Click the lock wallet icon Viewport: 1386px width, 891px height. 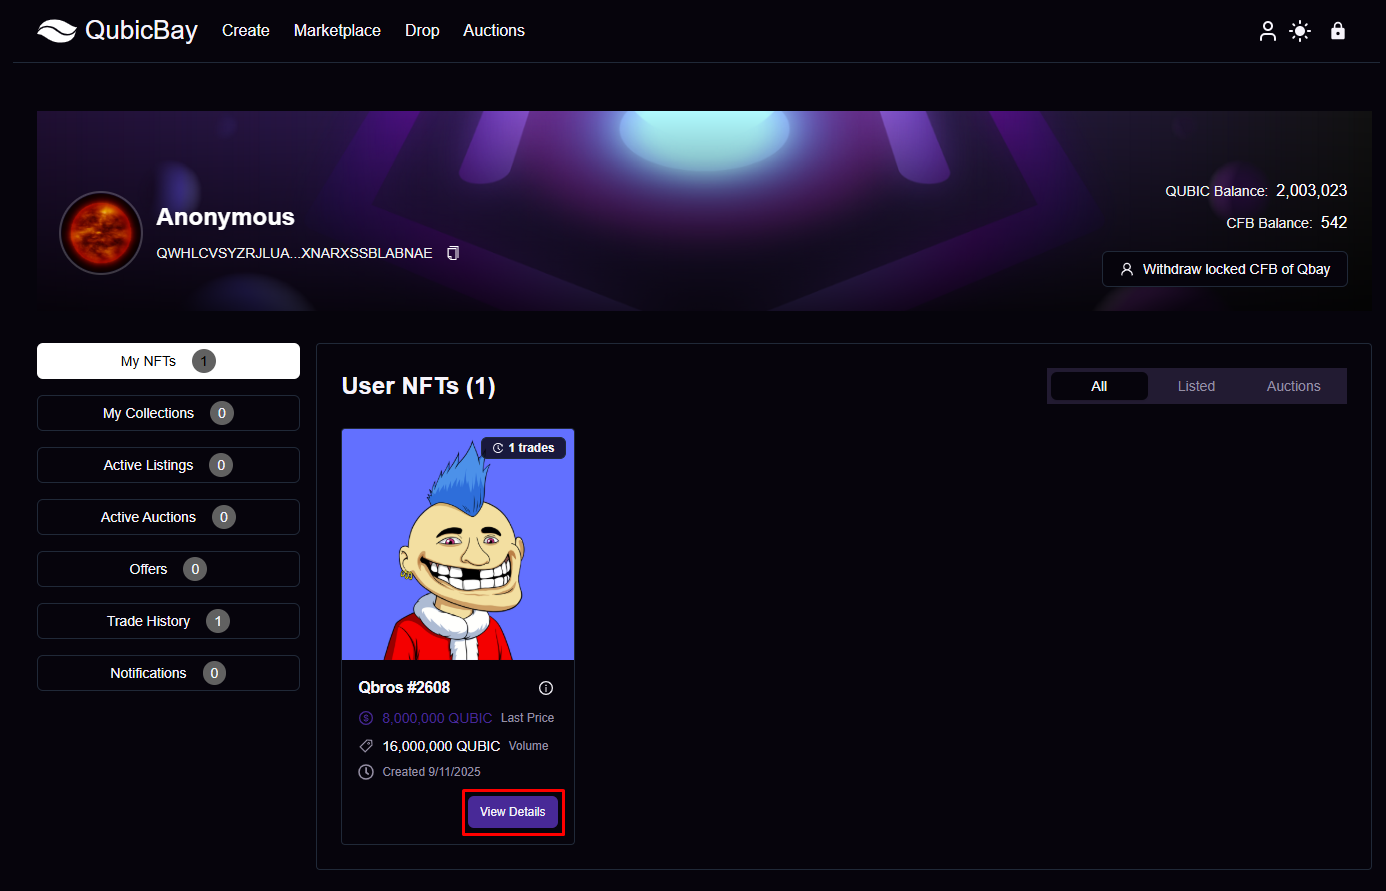[1337, 31]
